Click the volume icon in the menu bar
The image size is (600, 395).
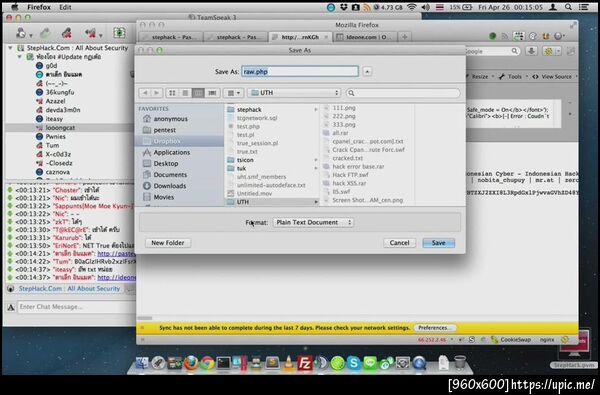pos(426,7)
